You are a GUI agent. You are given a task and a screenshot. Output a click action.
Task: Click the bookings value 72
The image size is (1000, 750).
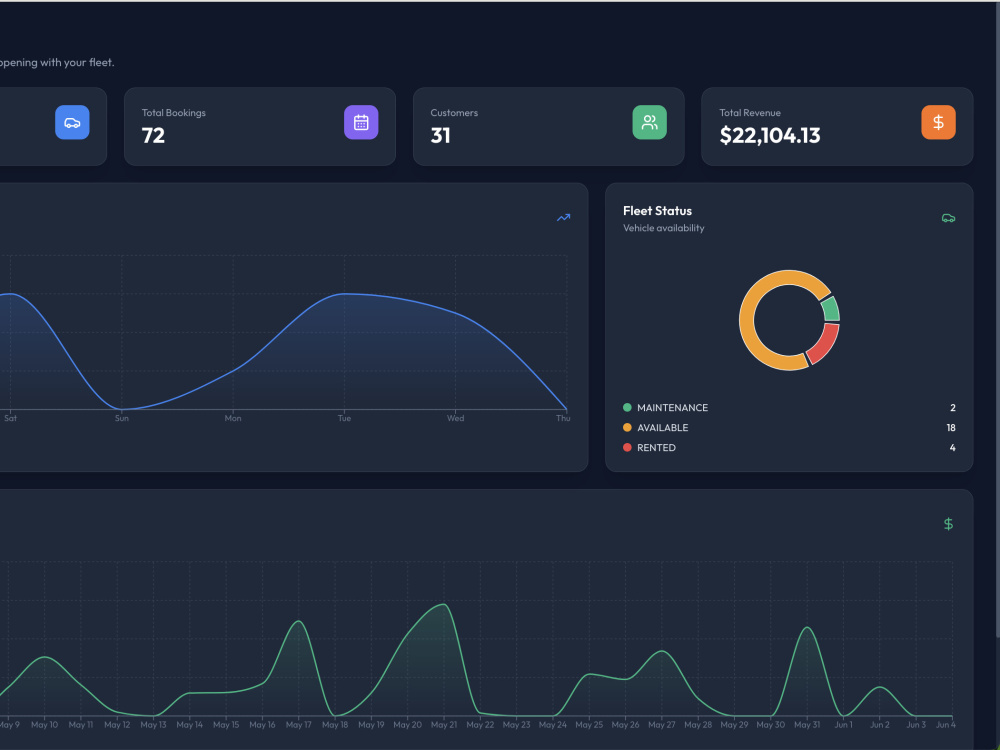coord(153,135)
